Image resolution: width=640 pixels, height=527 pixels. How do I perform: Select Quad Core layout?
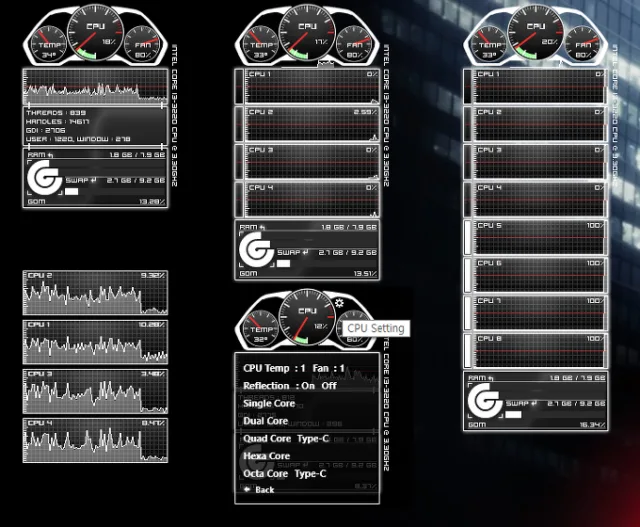tap(267, 438)
